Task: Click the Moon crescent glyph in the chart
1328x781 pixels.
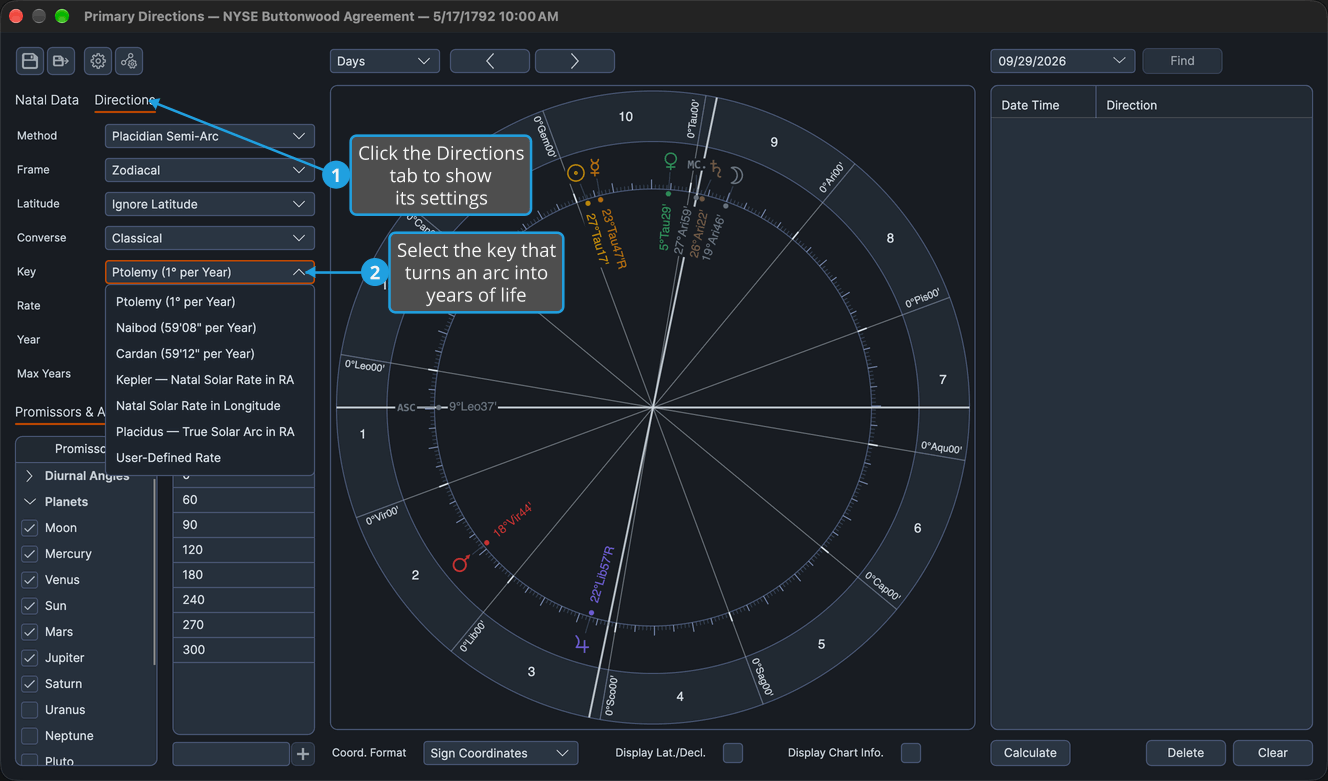Action: [x=736, y=175]
